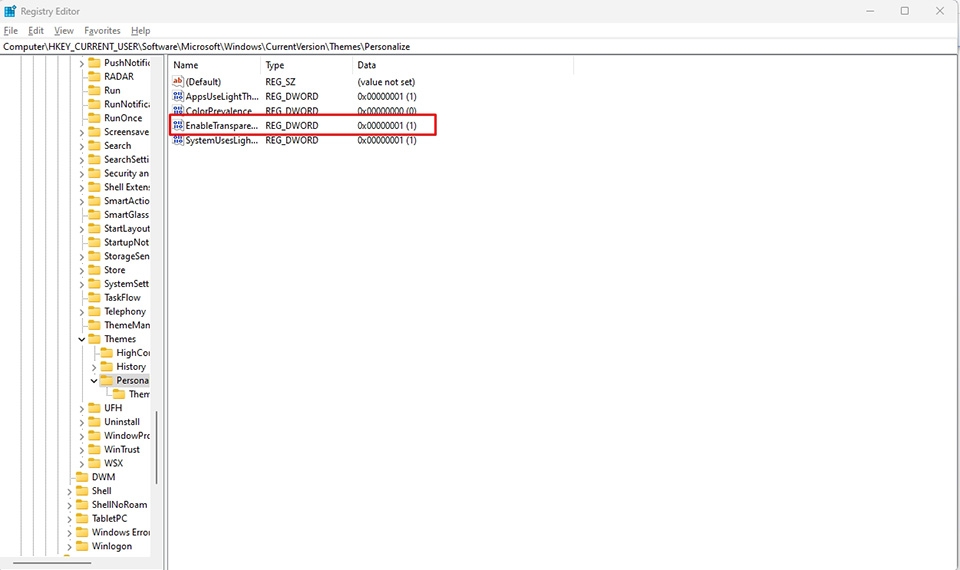Image resolution: width=960 pixels, height=570 pixels.
Task: Select the EnableTranspare... value name
Action: pos(222,126)
